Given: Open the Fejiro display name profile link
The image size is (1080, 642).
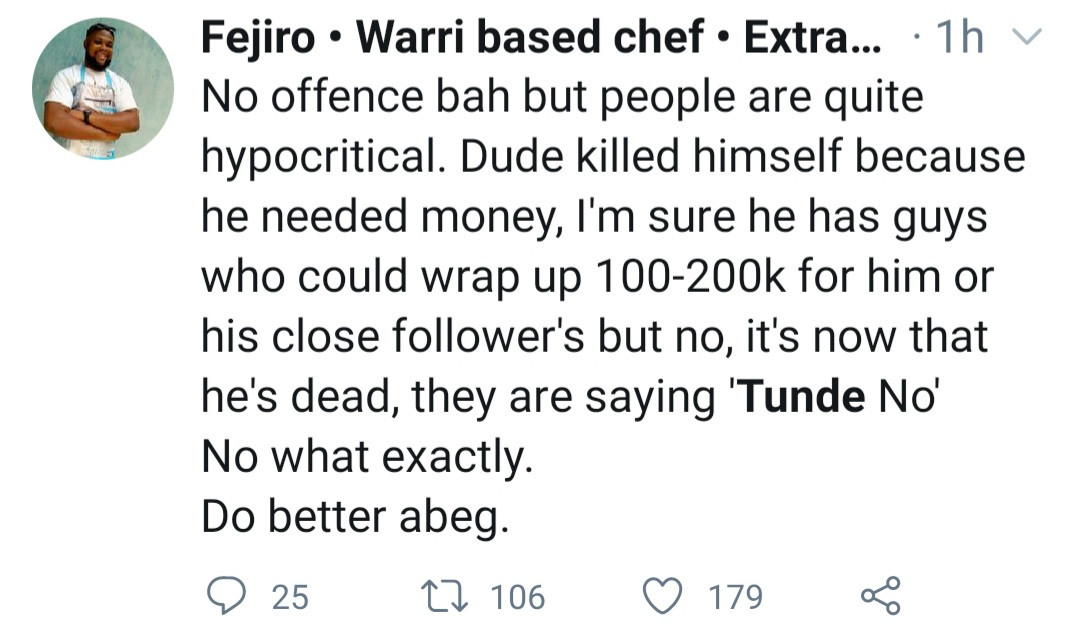Looking at the screenshot, I should (262, 39).
